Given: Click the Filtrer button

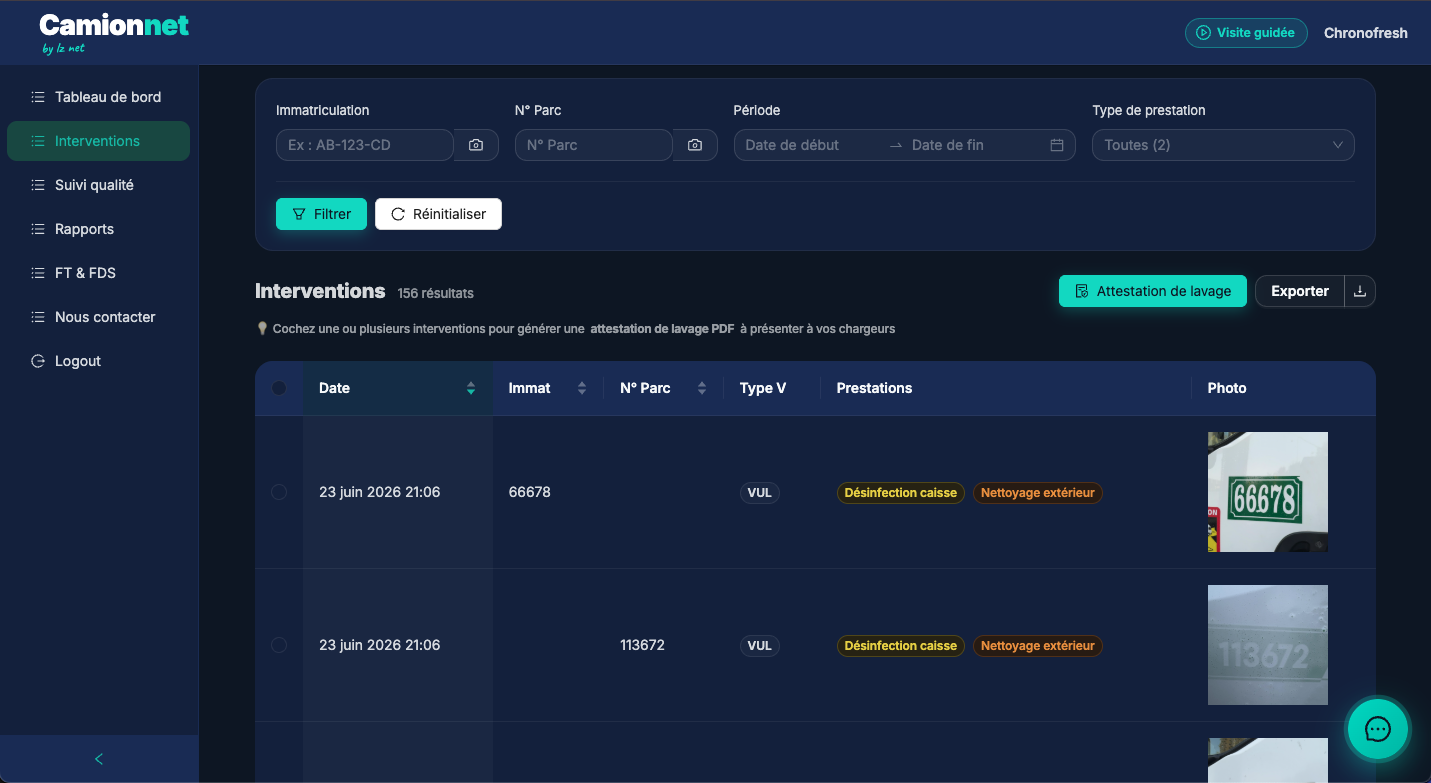Looking at the screenshot, I should coord(321,214).
